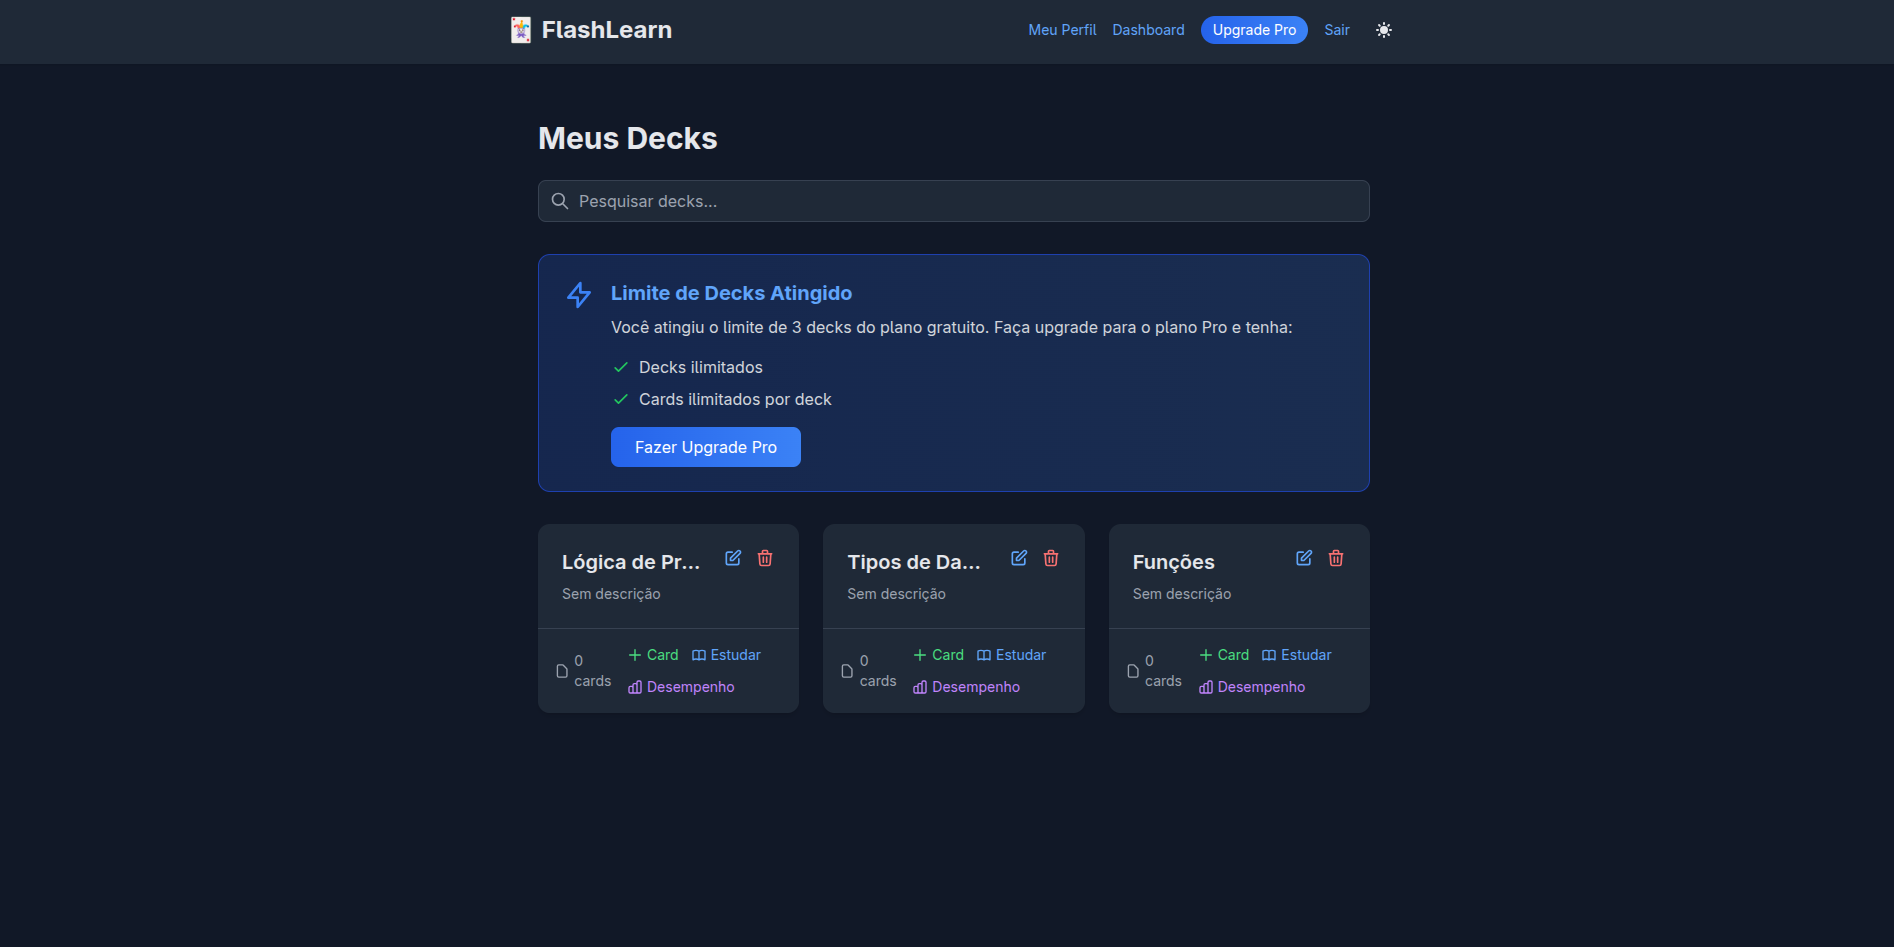Study the Tipos de Da... deck via Estudar
Image resolution: width=1894 pixels, height=947 pixels.
pos(1011,655)
